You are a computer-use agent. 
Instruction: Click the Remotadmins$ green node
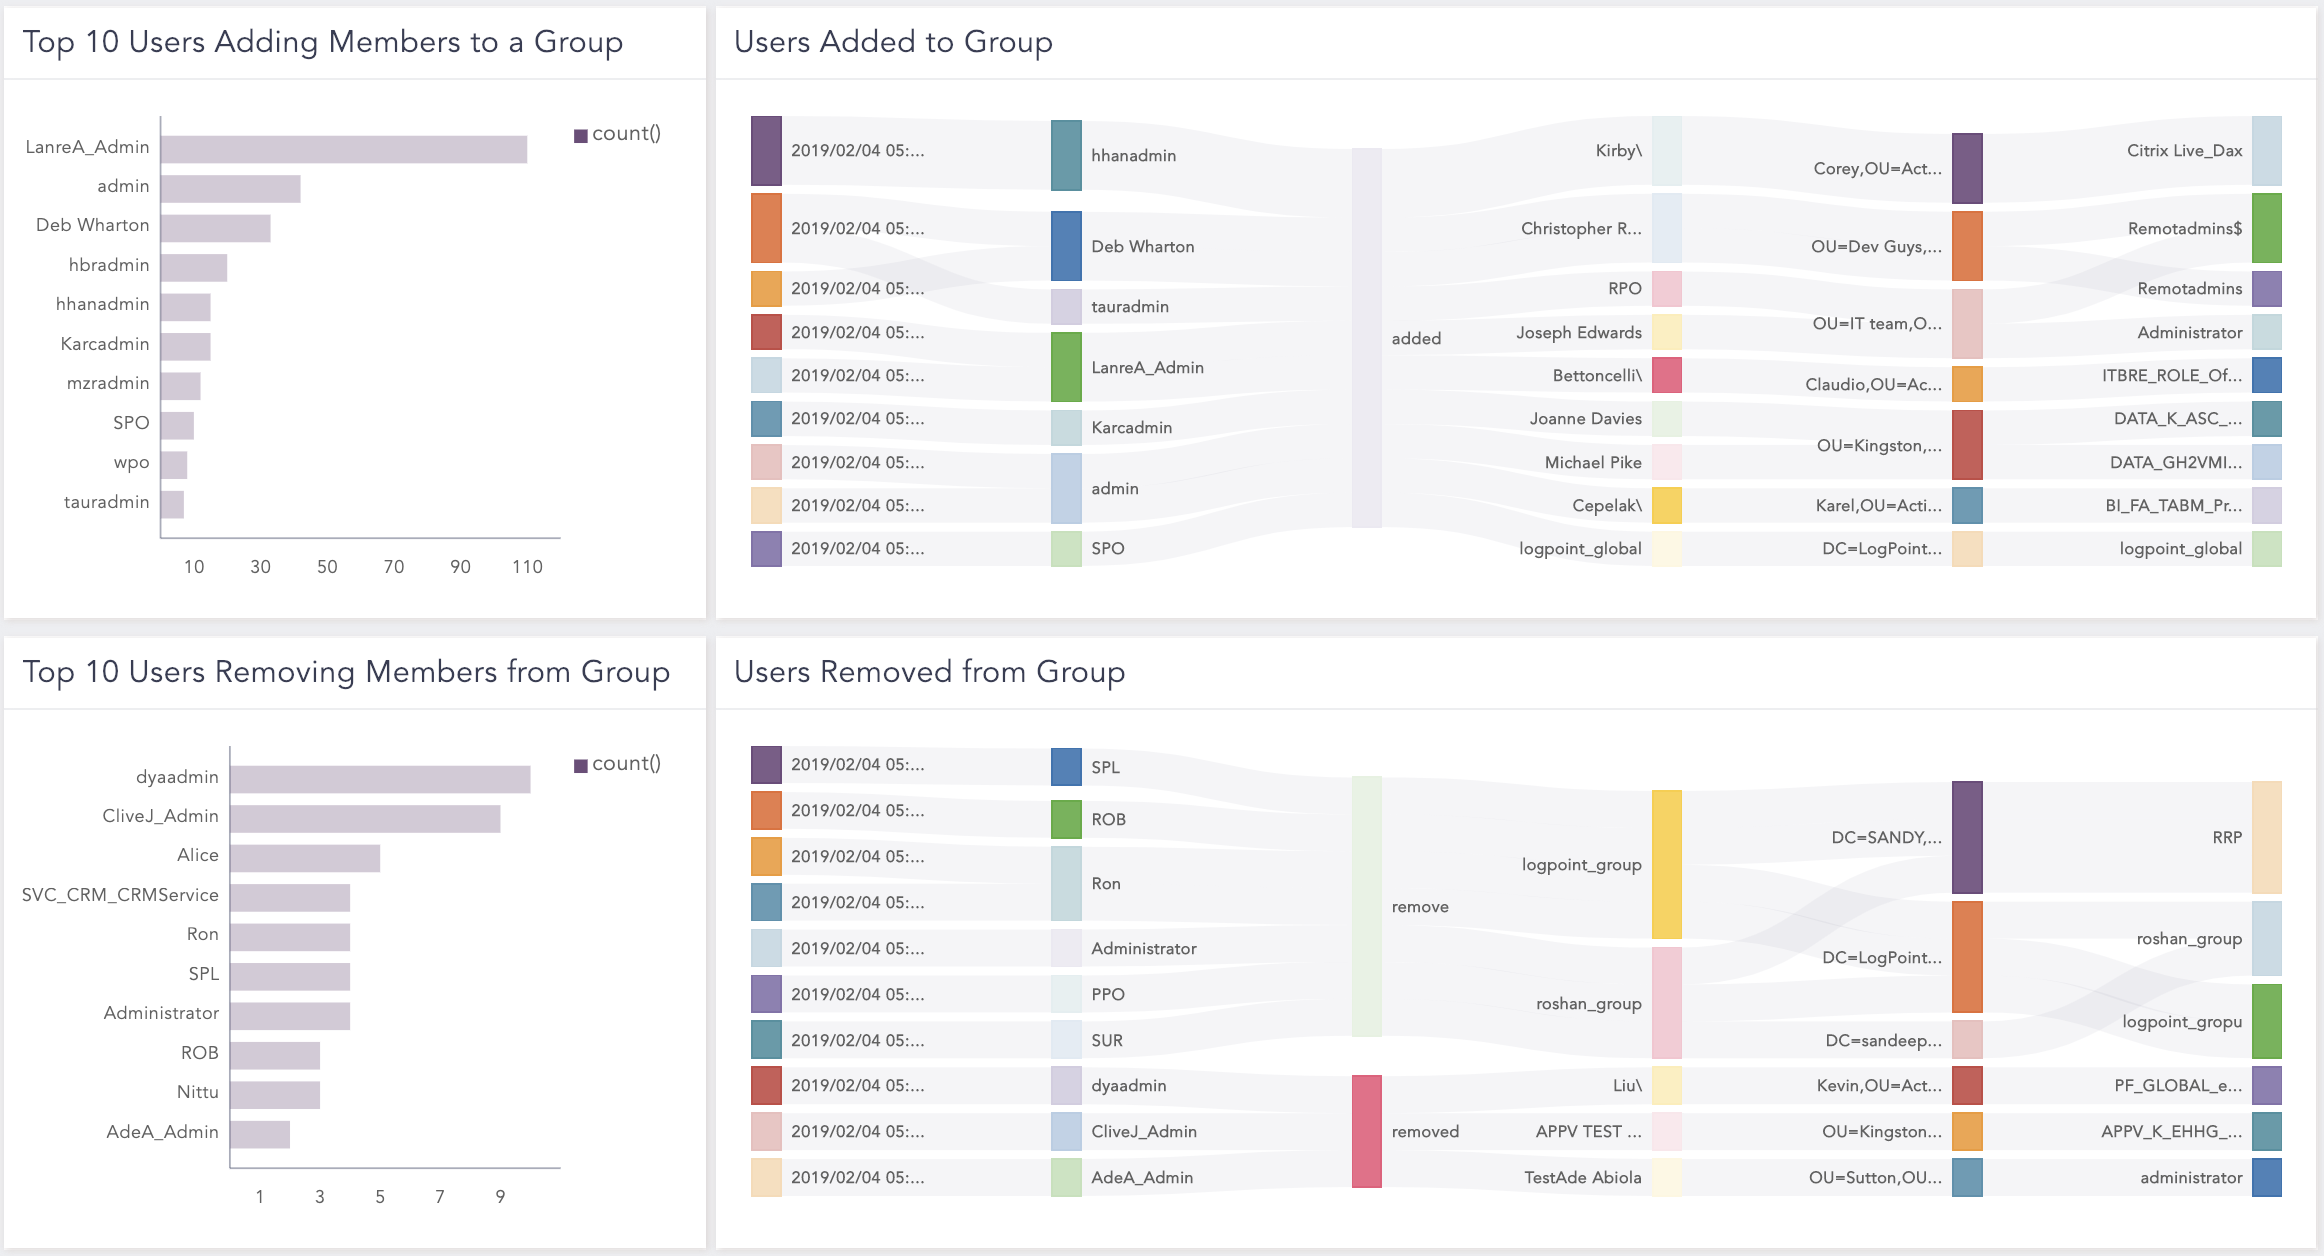click(x=2267, y=228)
